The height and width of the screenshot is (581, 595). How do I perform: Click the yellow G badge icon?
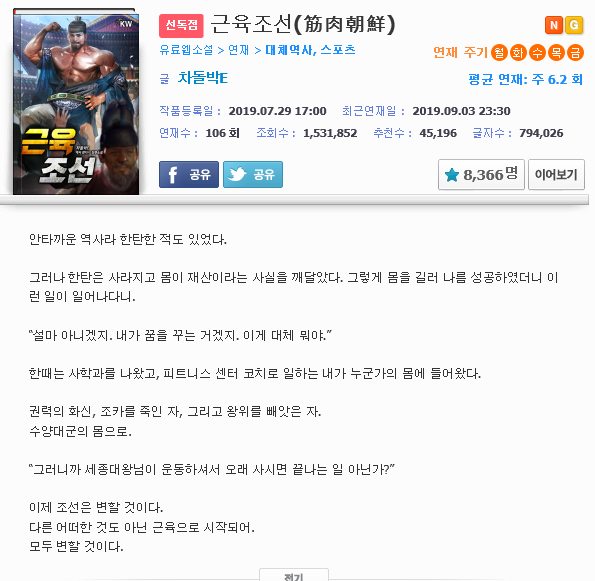[574, 25]
